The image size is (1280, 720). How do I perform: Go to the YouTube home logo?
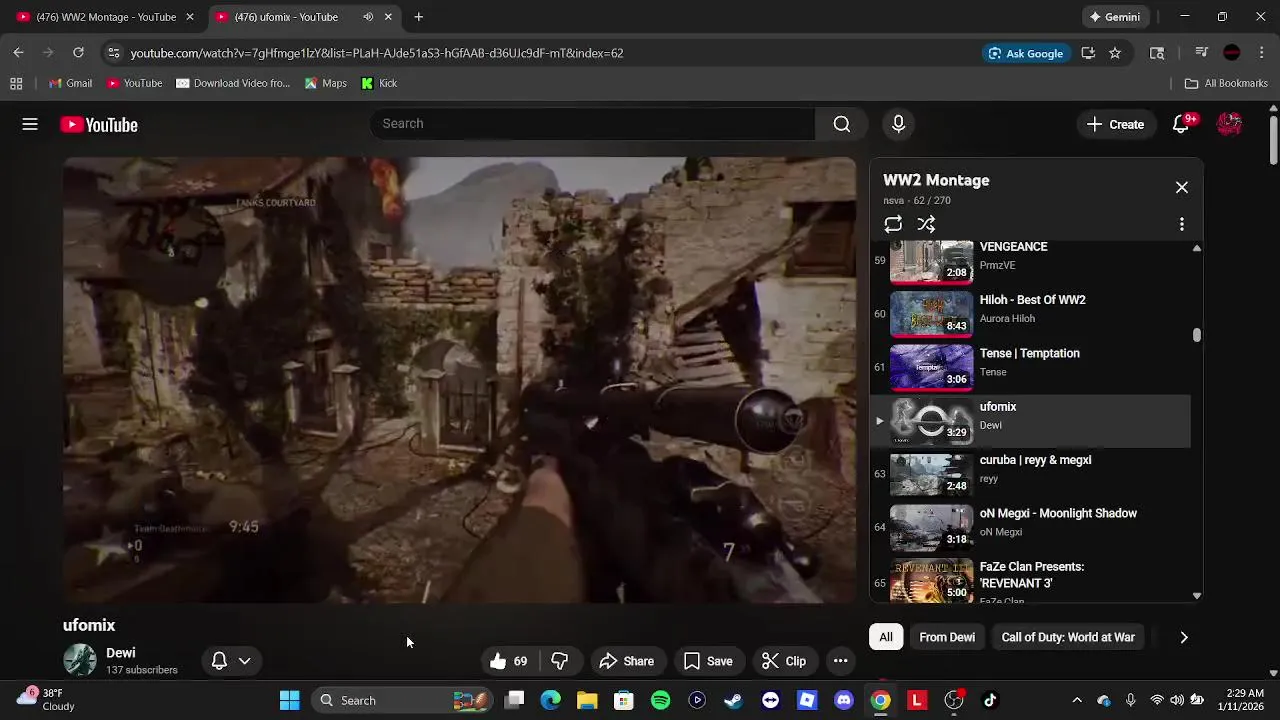coord(98,125)
